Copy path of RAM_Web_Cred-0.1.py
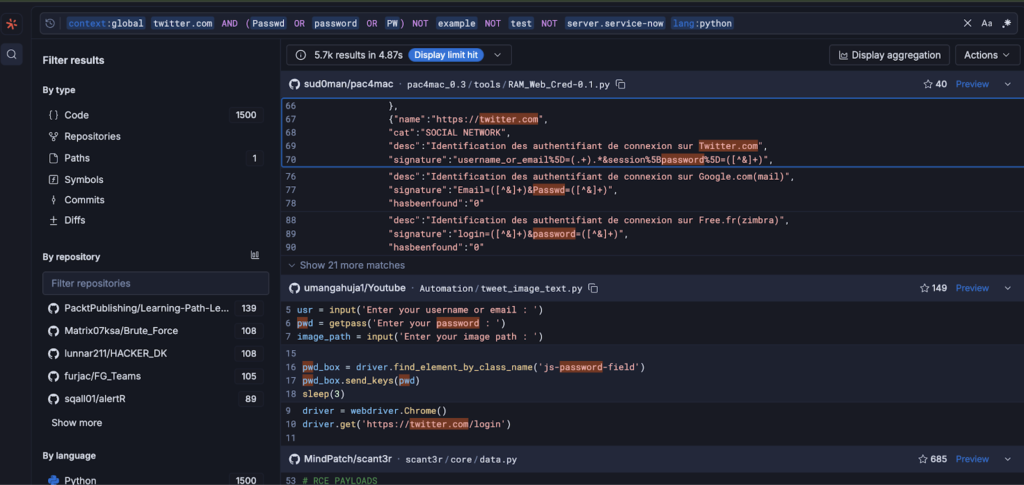The image size is (1024, 485). pyautogui.click(x=621, y=85)
